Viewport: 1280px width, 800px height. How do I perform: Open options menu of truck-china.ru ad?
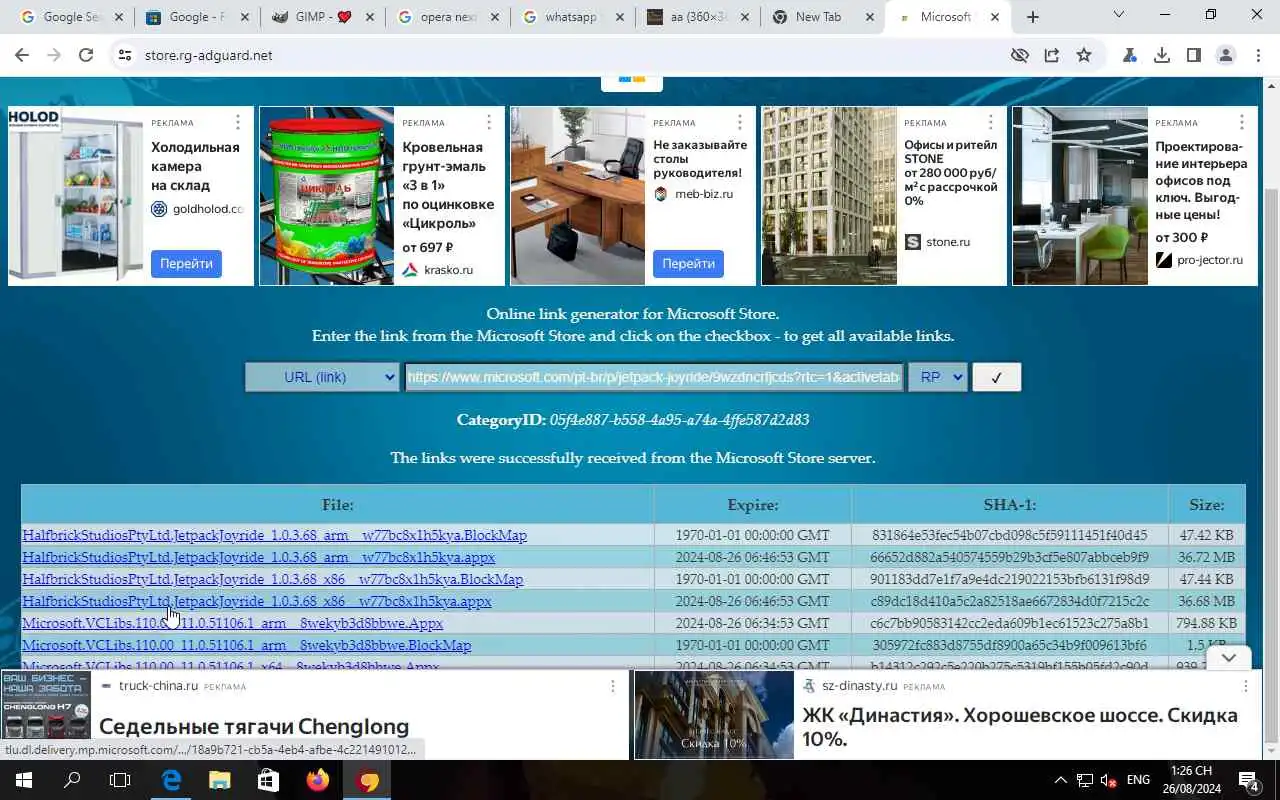point(613,686)
